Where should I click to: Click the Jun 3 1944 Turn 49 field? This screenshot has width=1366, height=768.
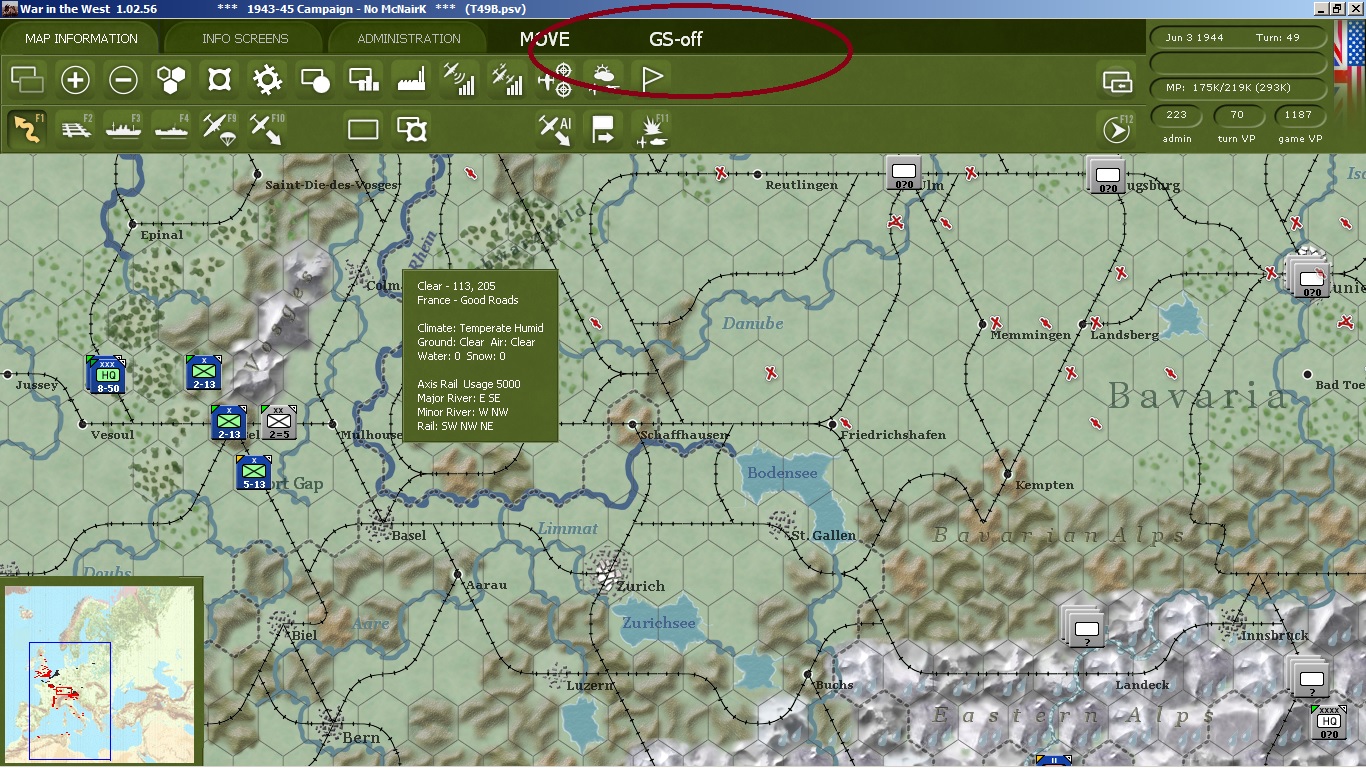click(1237, 38)
